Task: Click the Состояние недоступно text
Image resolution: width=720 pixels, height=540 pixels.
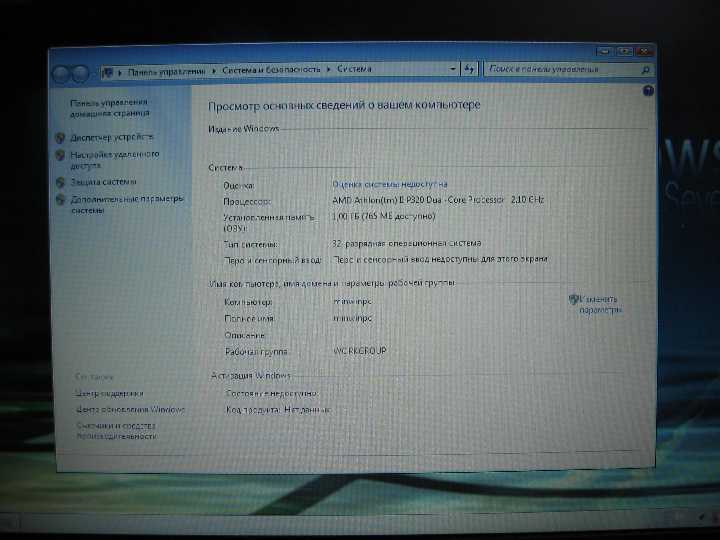Action: [272, 394]
